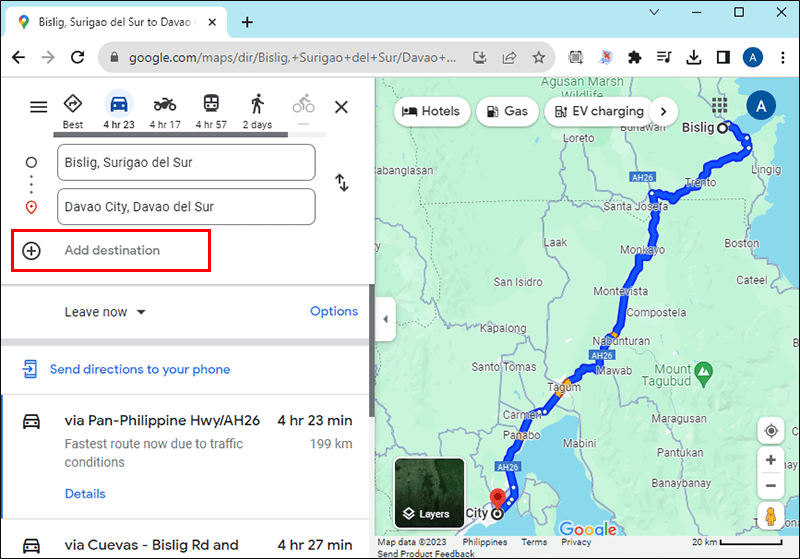Click the install app icon in address bar
This screenshot has width=800, height=559.
[x=480, y=58]
